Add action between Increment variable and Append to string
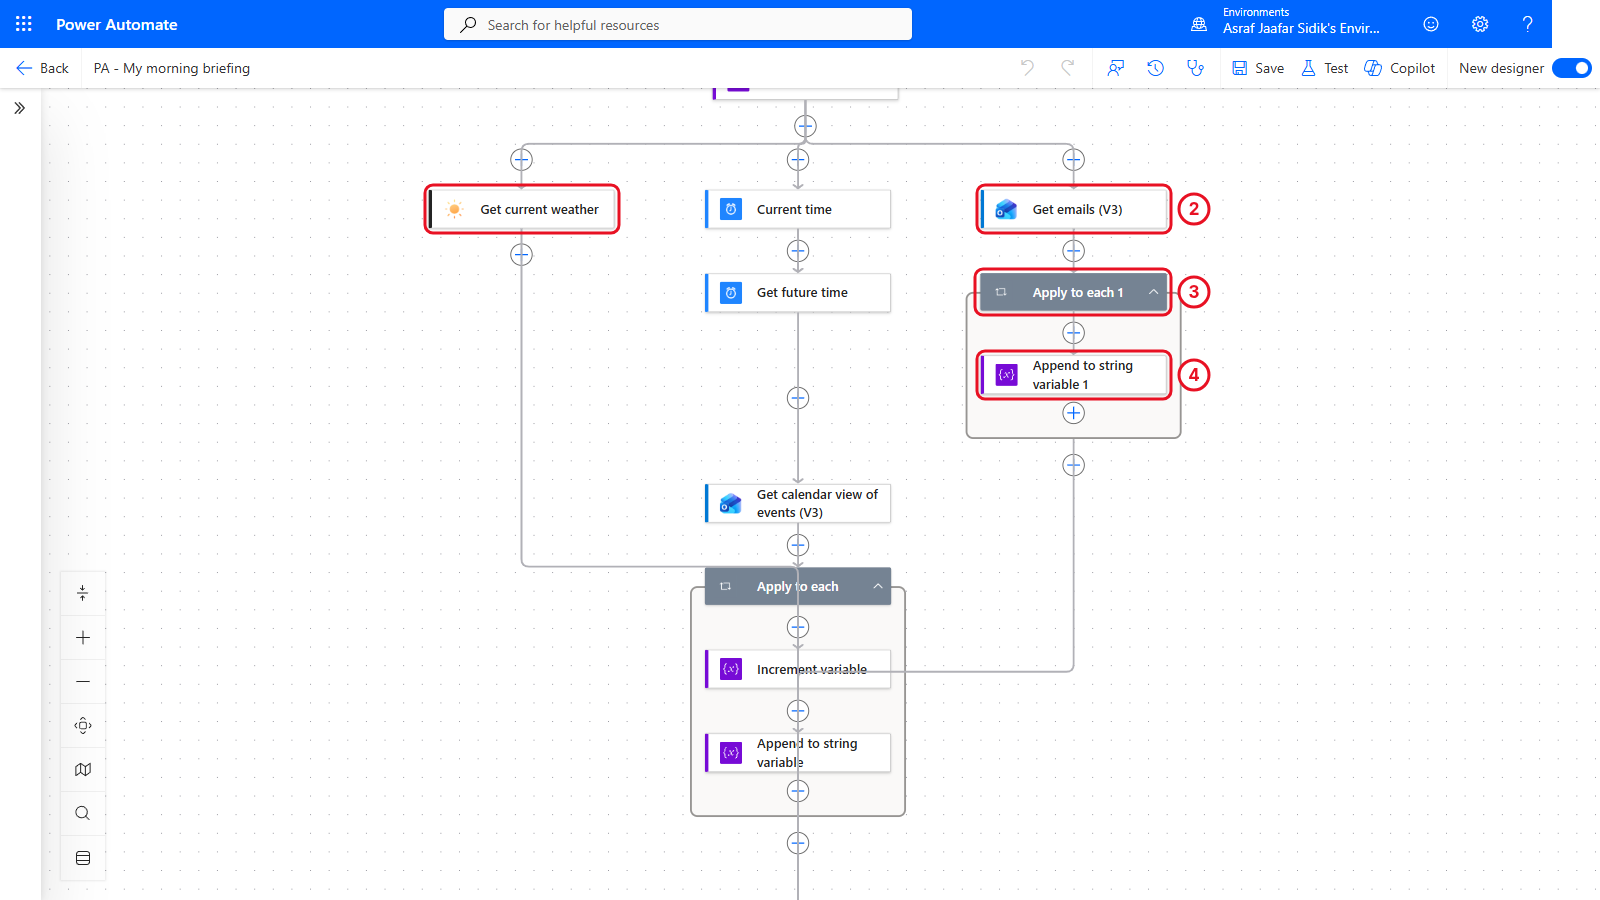1600x900 pixels. (798, 711)
